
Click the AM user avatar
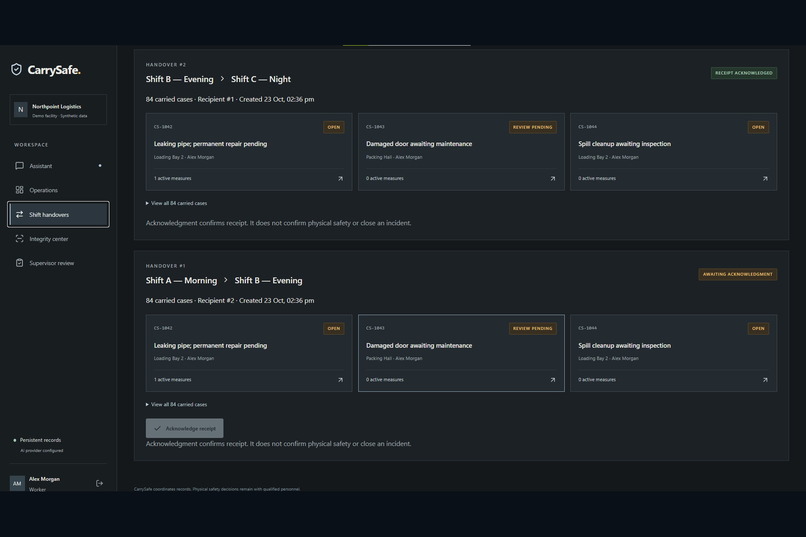click(x=17, y=483)
